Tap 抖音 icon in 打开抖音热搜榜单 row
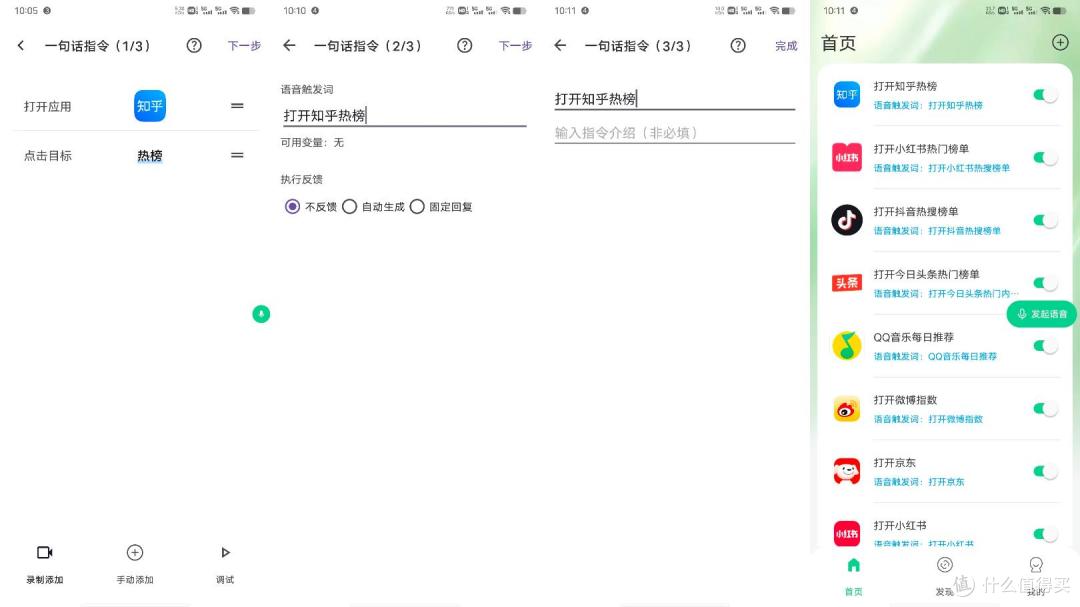The height and width of the screenshot is (607, 1080). click(x=847, y=220)
